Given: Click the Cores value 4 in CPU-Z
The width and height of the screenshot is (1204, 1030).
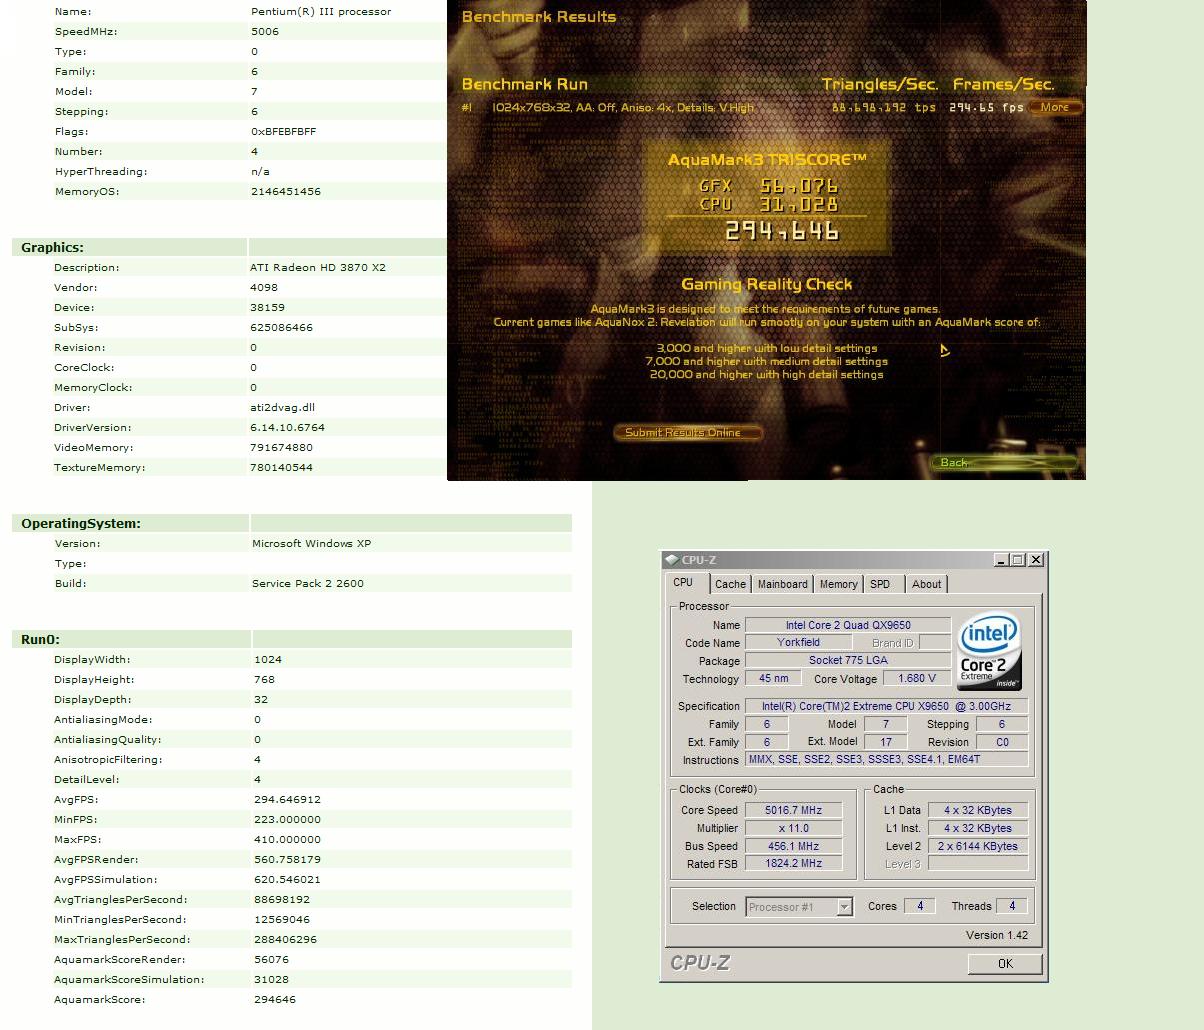Looking at the screenshot, I should (920, 906).
